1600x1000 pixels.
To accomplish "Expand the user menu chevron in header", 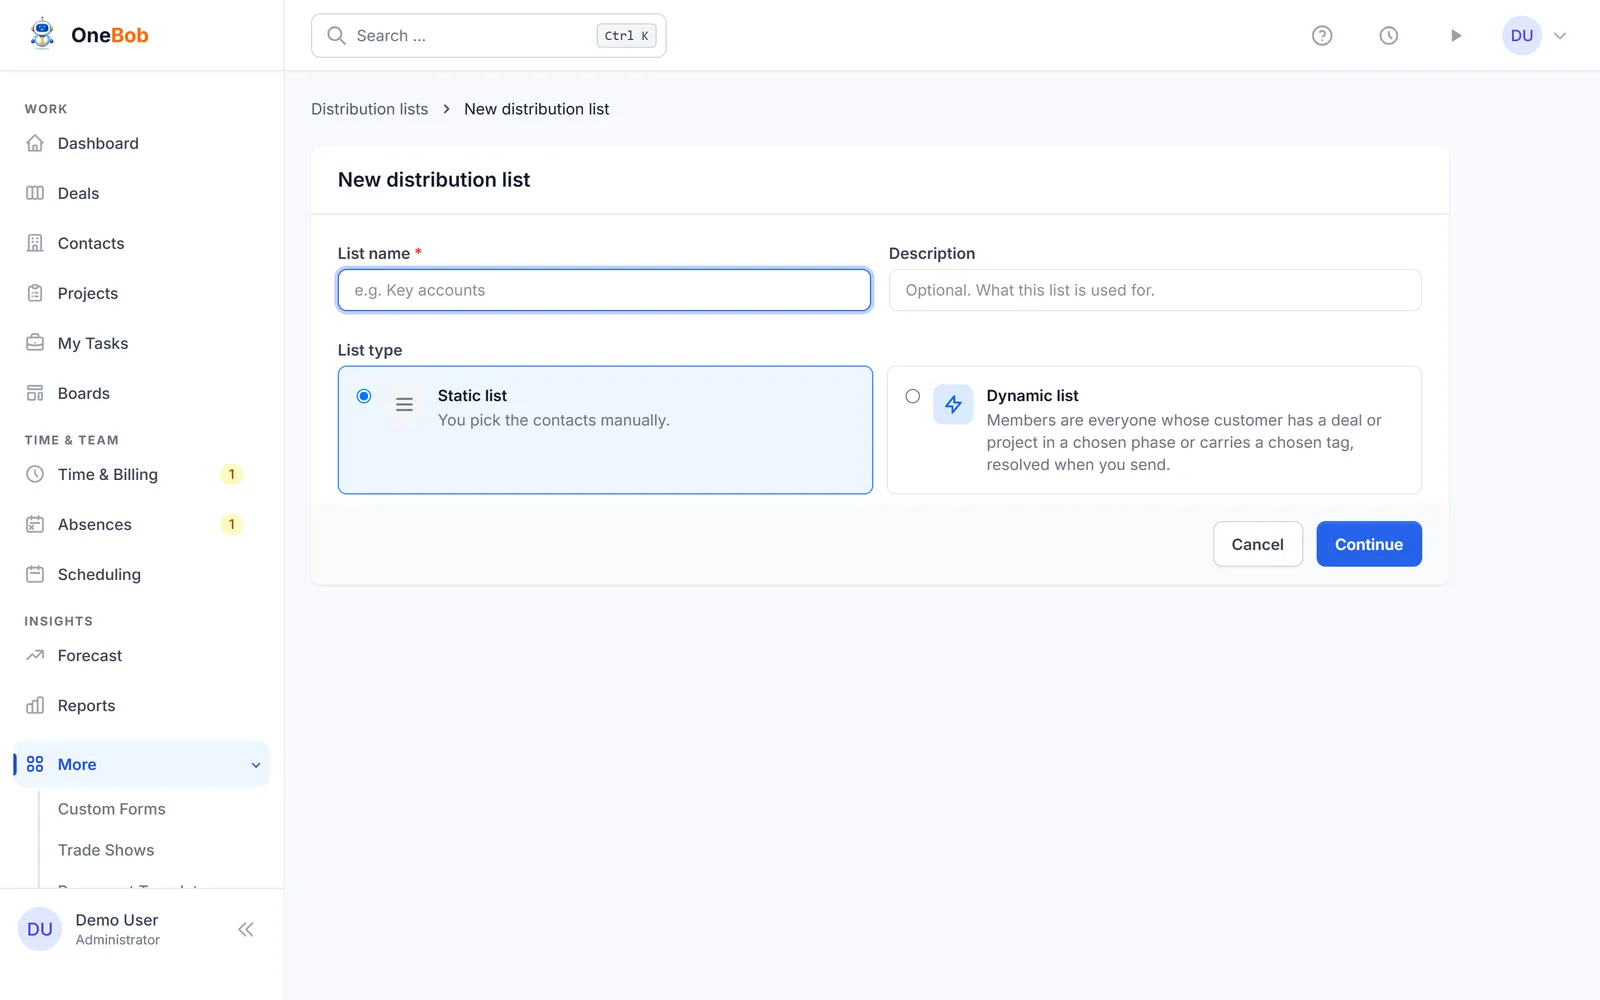I will click(x=1560, y=36).
